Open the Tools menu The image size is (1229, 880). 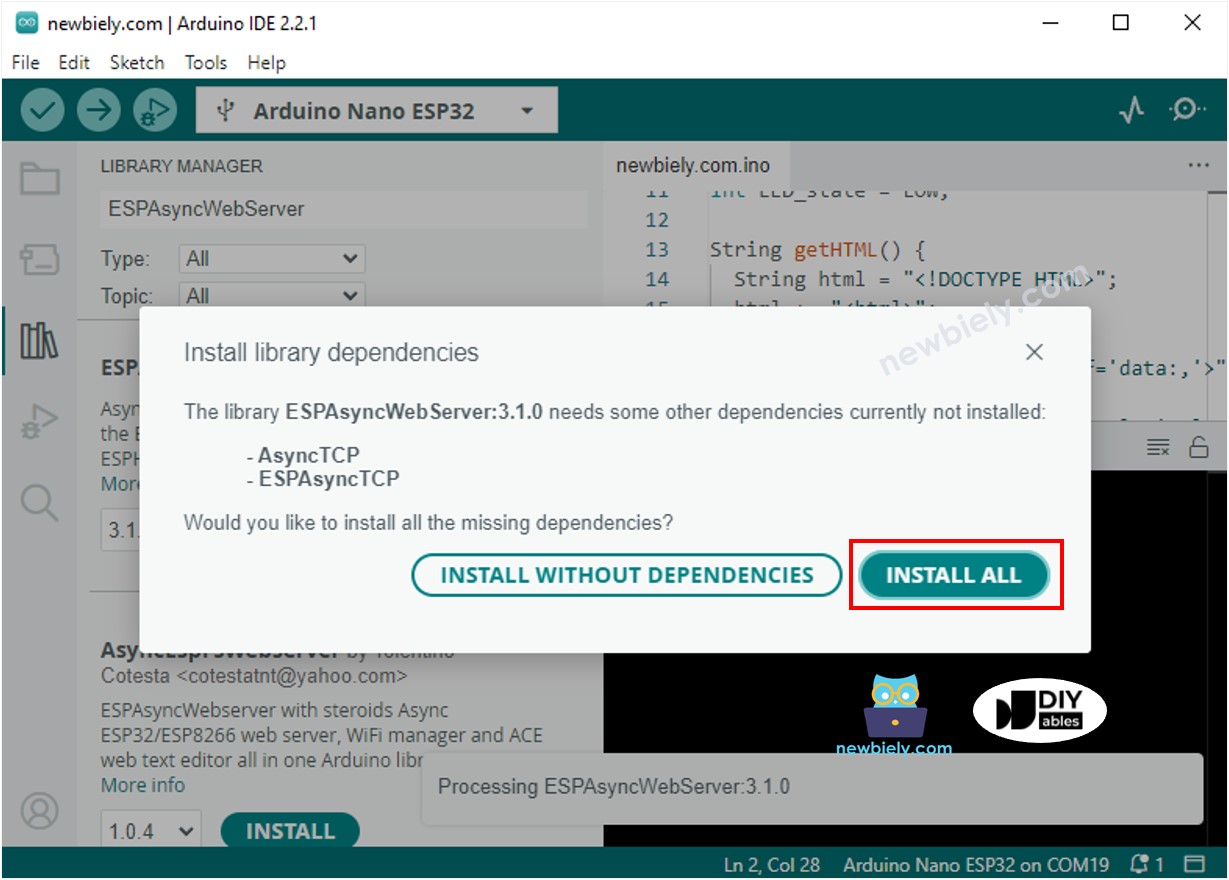coord(205,62)
